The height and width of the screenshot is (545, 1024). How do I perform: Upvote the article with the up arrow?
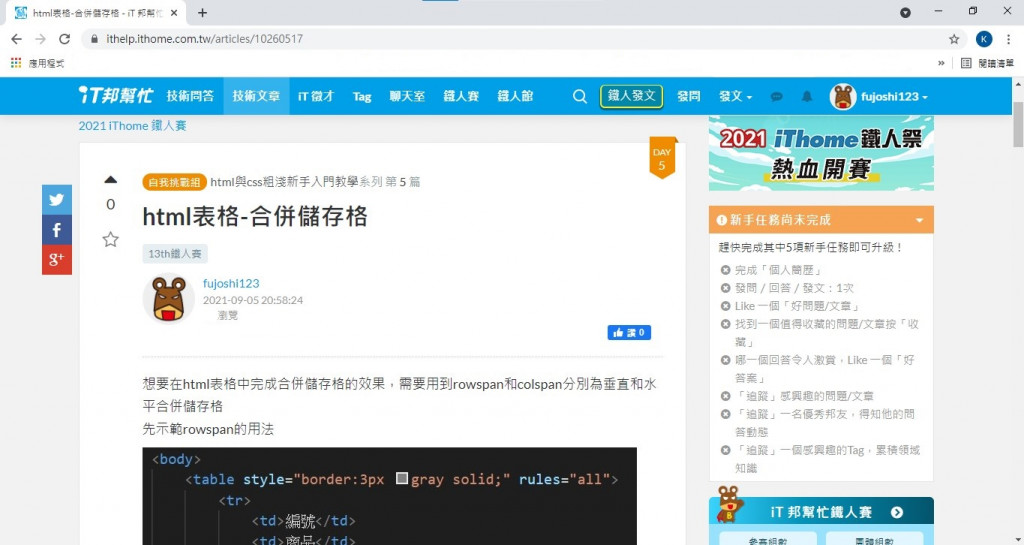tap(110, 179)
